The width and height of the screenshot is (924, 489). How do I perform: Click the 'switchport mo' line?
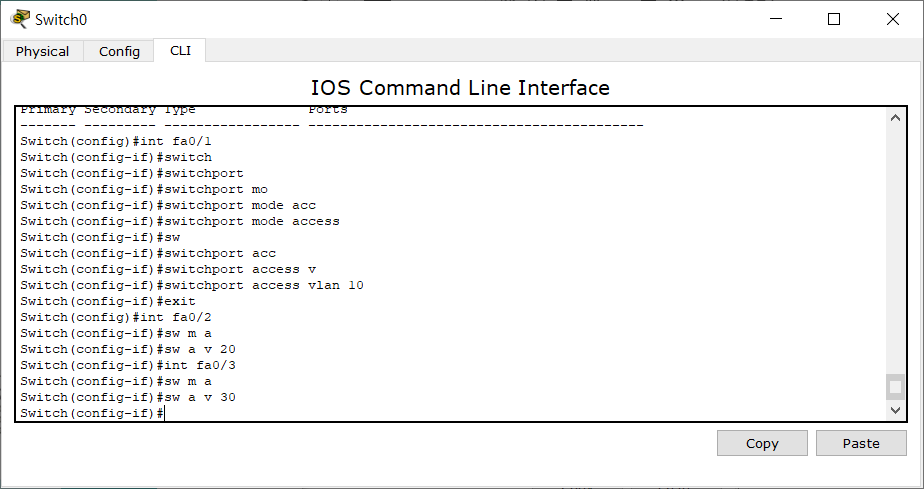pyautogui.click(x=144, y=190)
